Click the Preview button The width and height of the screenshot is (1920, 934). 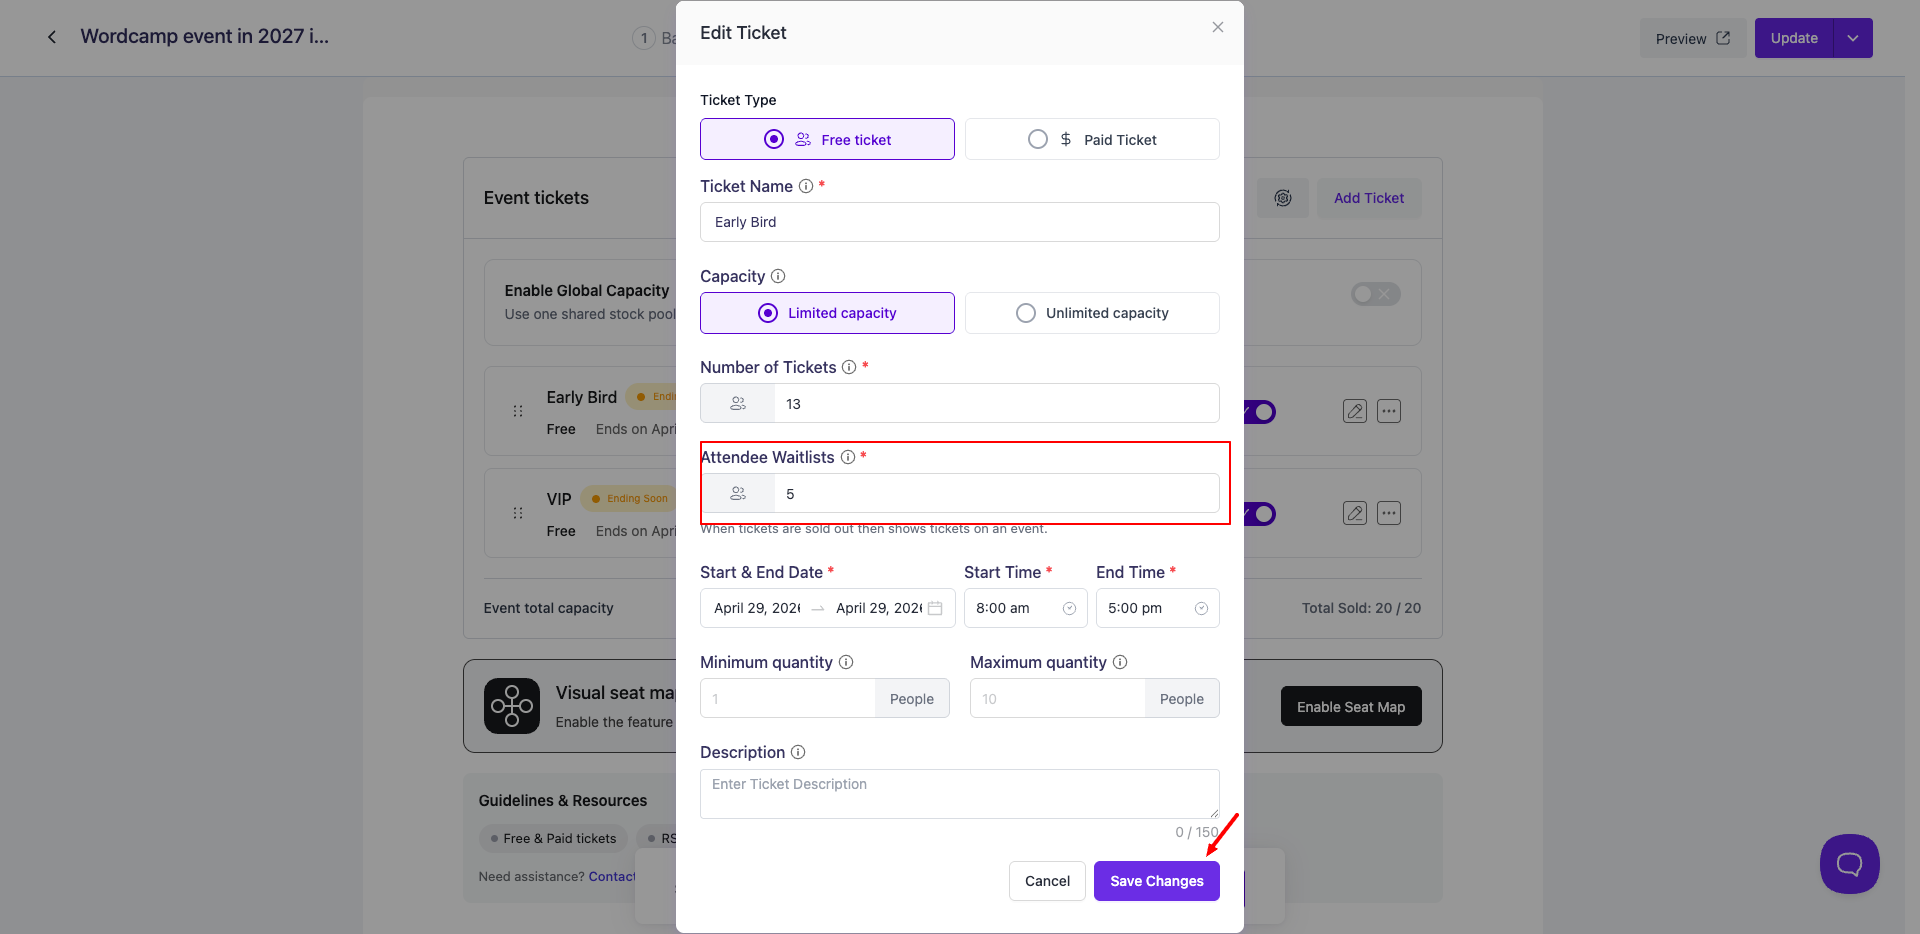1692,38
